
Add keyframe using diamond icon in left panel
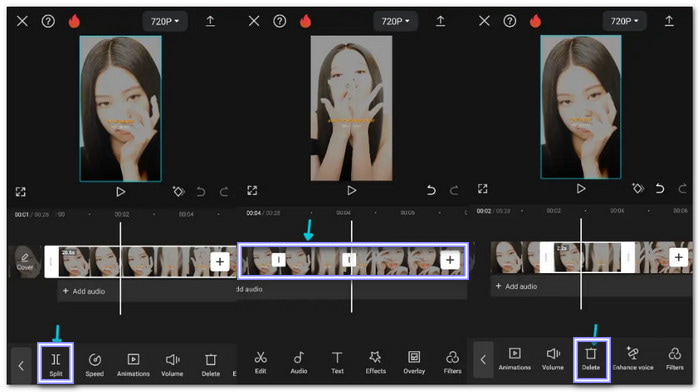[x=179, y=192]
